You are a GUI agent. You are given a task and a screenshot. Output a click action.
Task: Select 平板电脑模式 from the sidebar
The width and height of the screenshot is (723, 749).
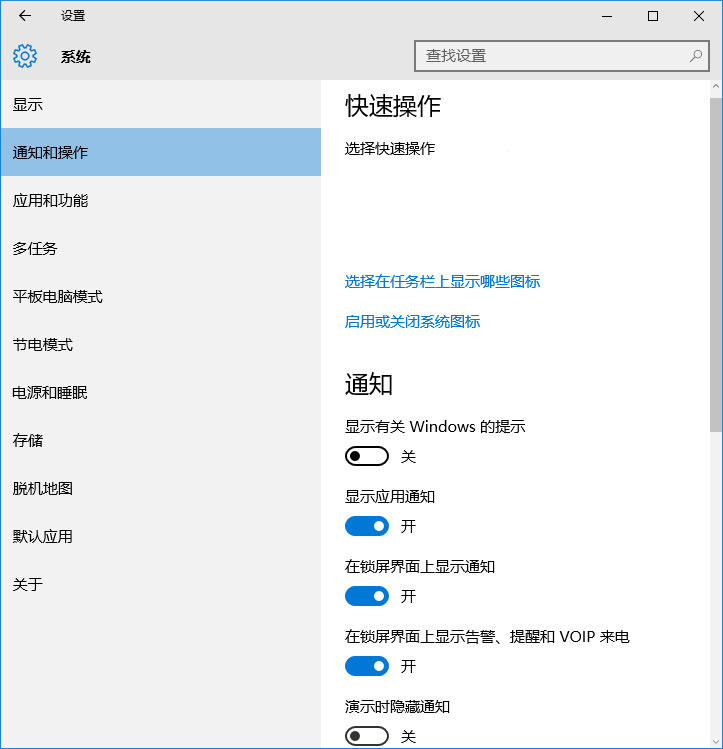(57, 297)
